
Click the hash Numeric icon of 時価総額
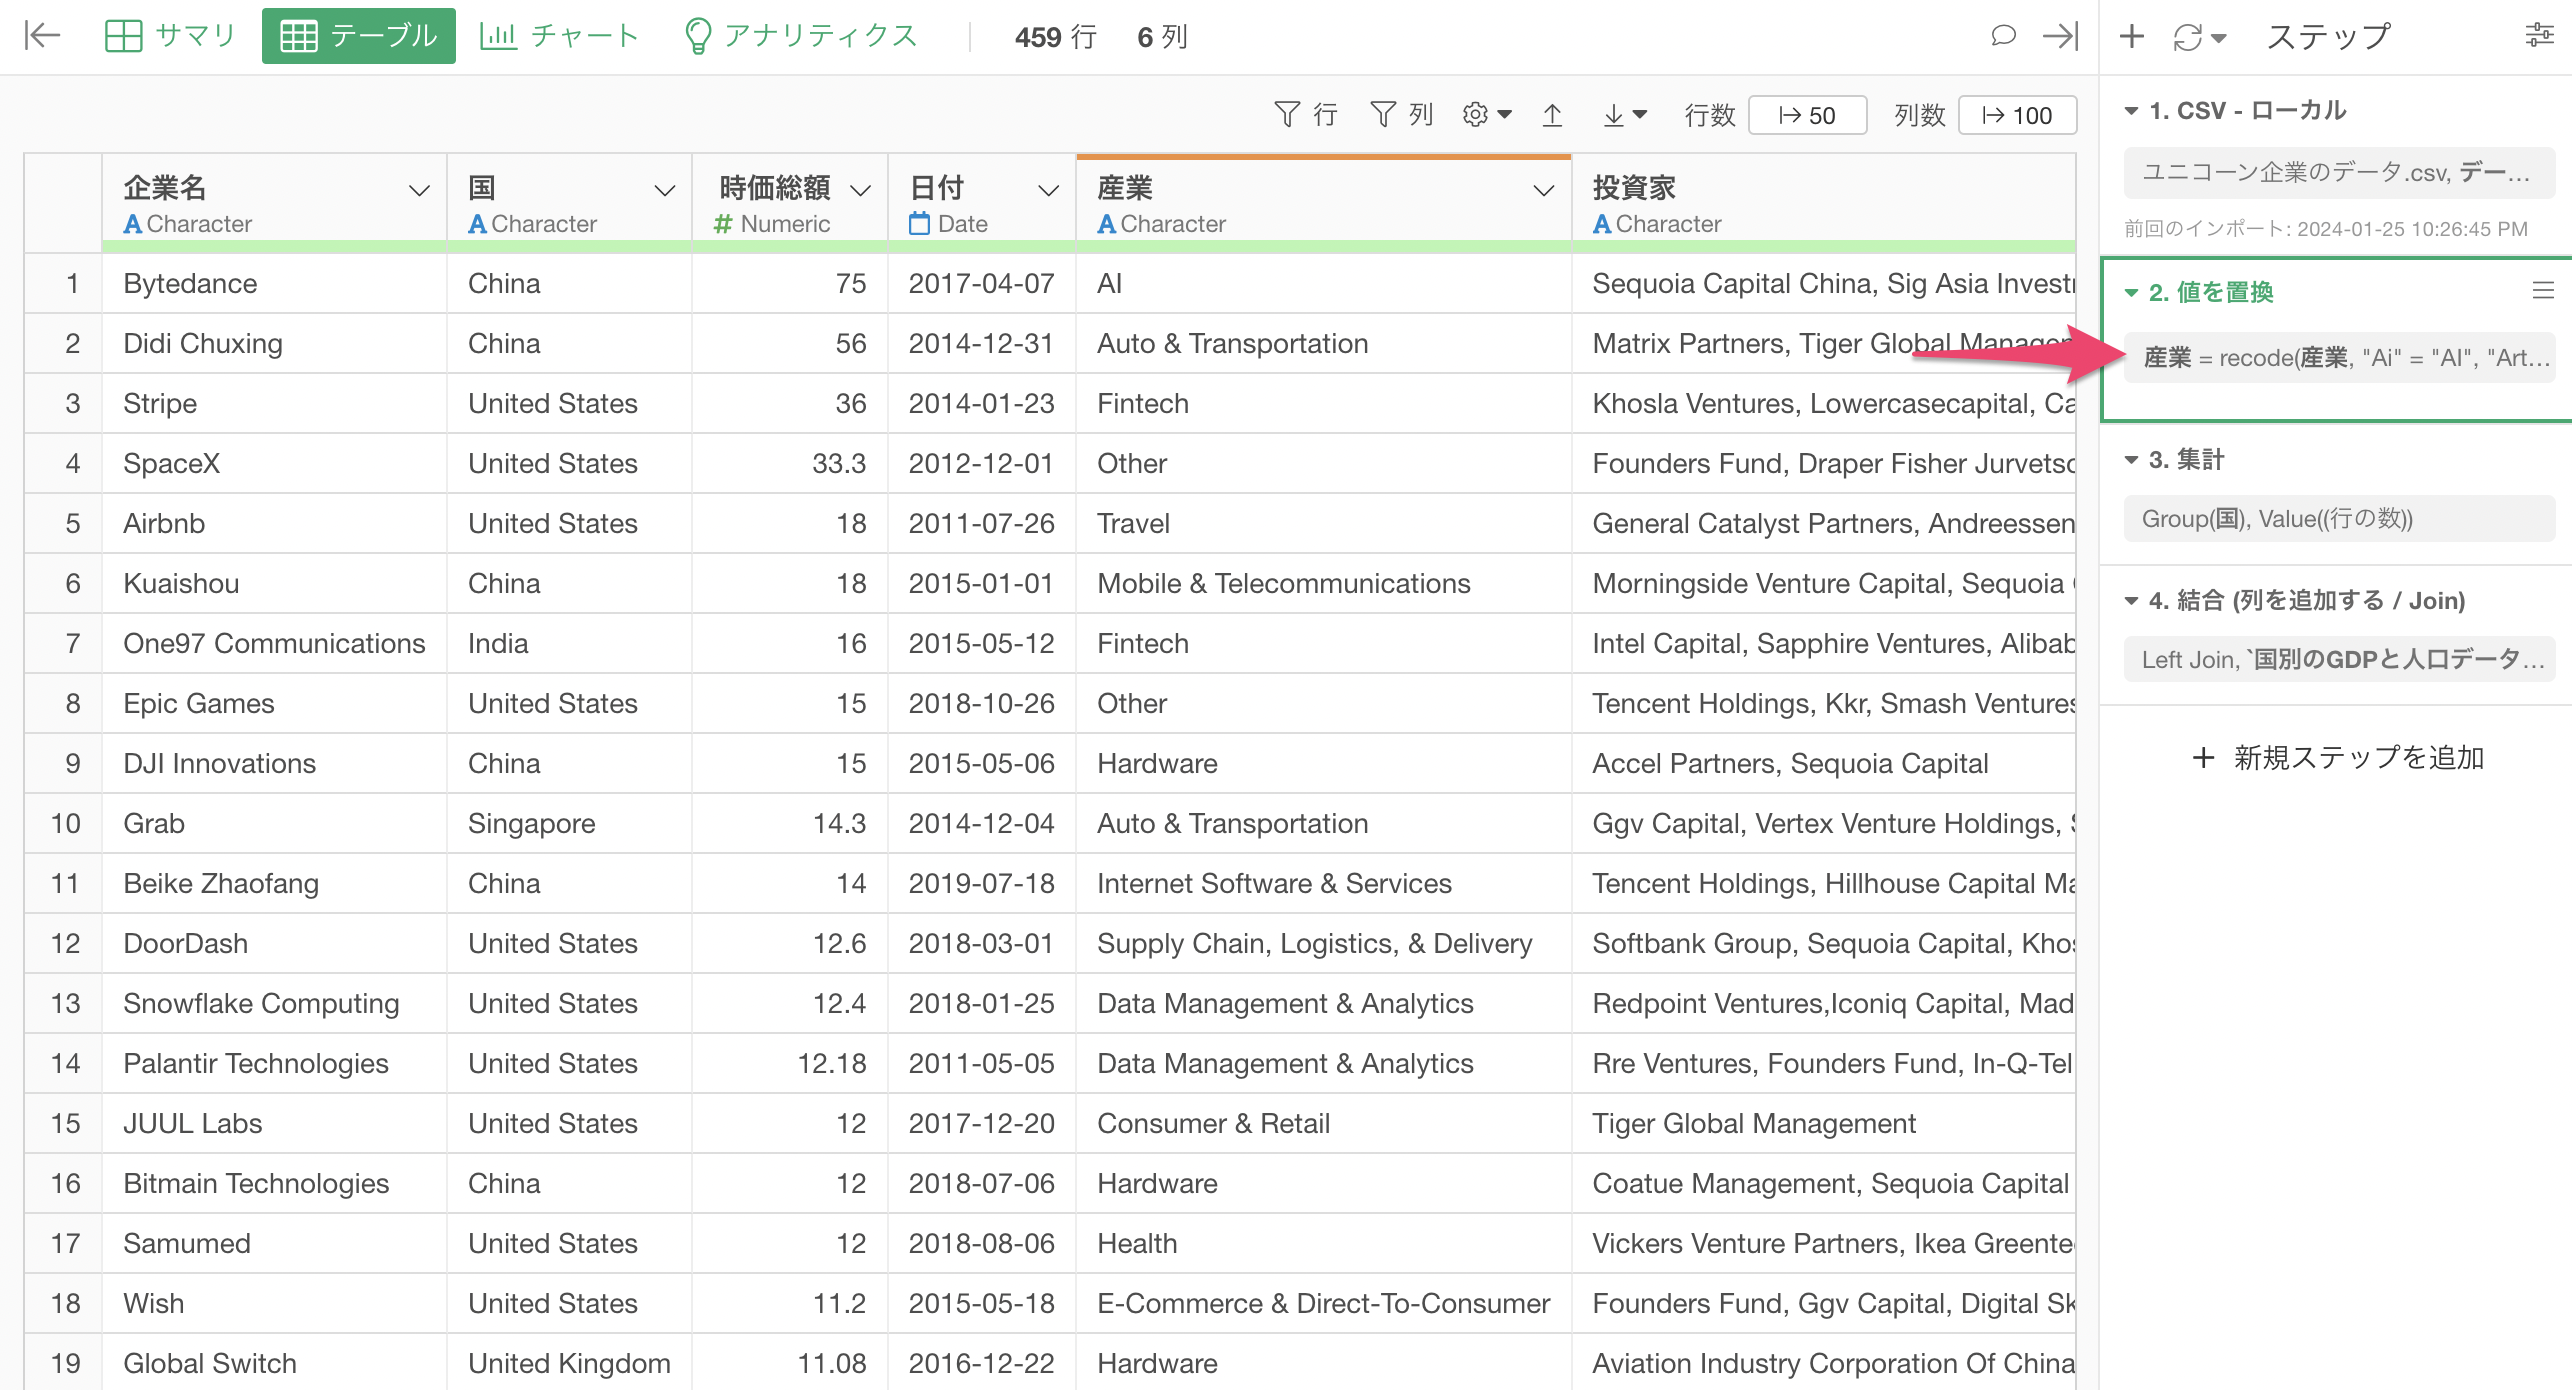pos(723,224)
